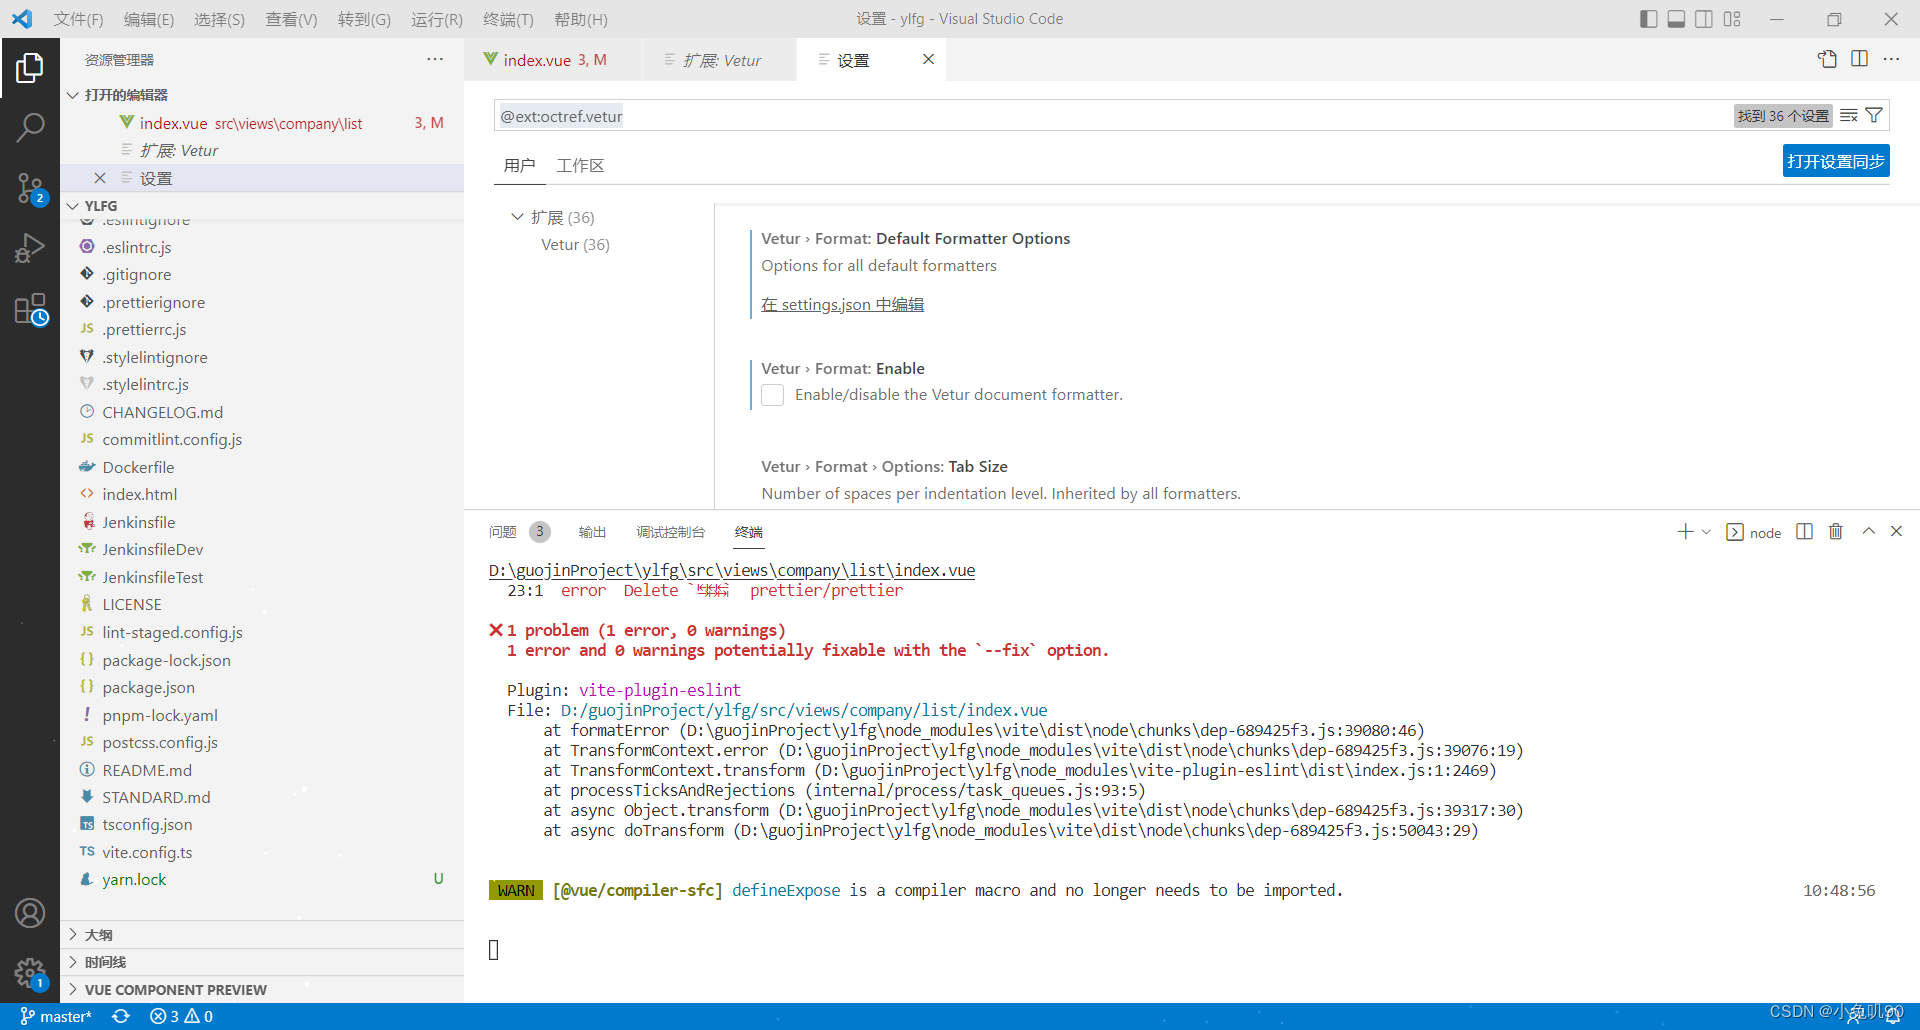
Task: Click the 打开设置同步 button
Action: pos(1835,160)
